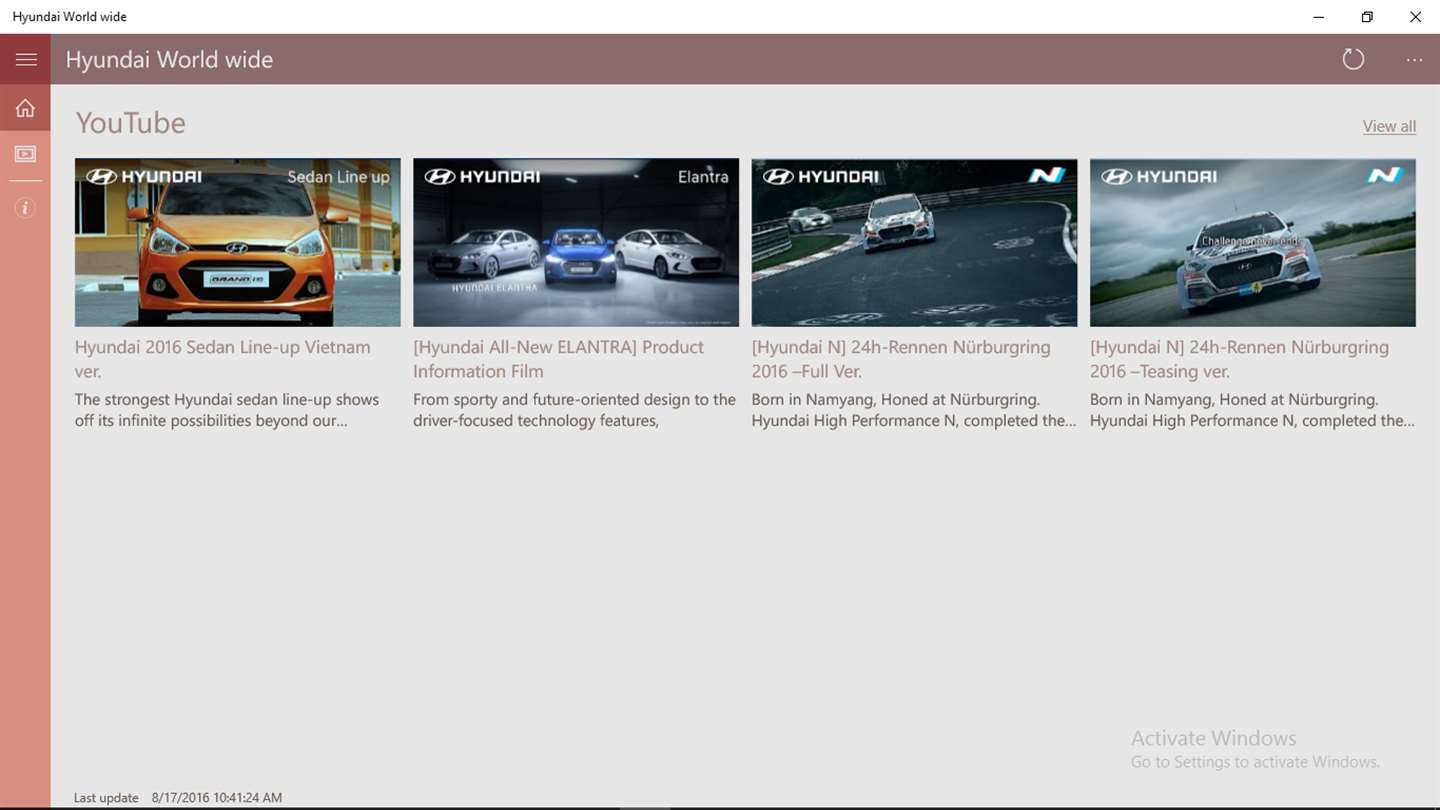Open the Nürburgring Full Ver. video thumbnail
This screenshot has height=810, width=1440.
click(914, 242)
